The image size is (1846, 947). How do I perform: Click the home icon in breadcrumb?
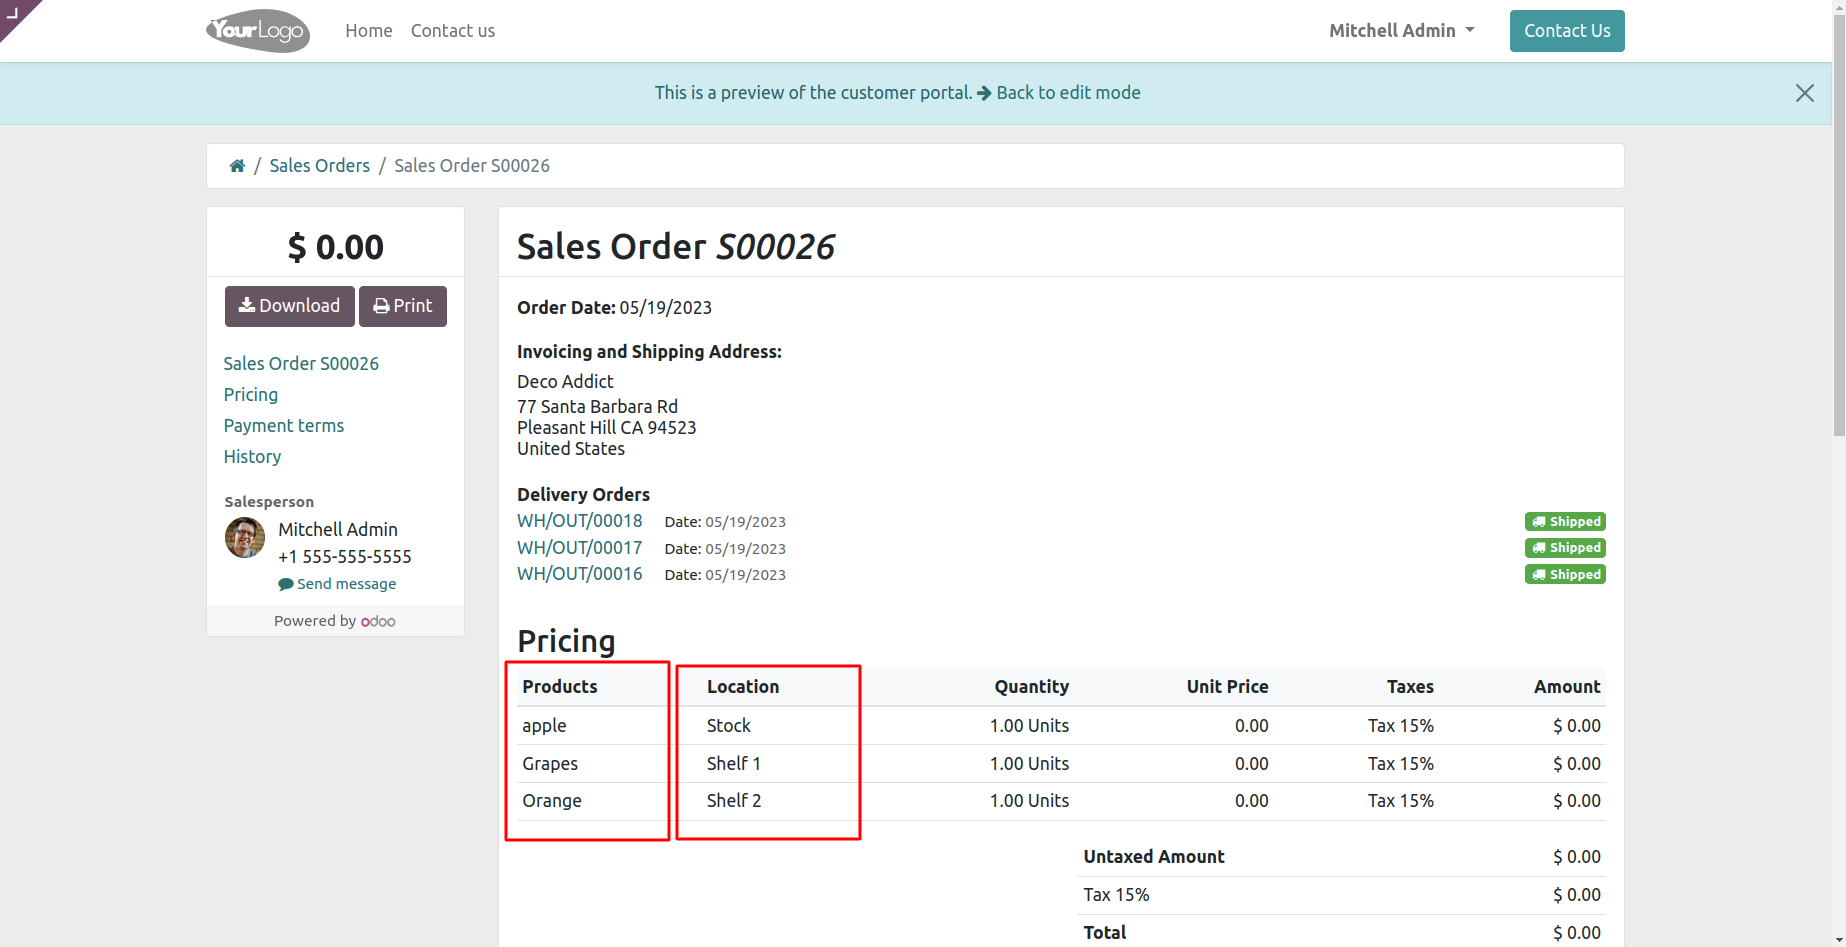(x=237, y=166)
